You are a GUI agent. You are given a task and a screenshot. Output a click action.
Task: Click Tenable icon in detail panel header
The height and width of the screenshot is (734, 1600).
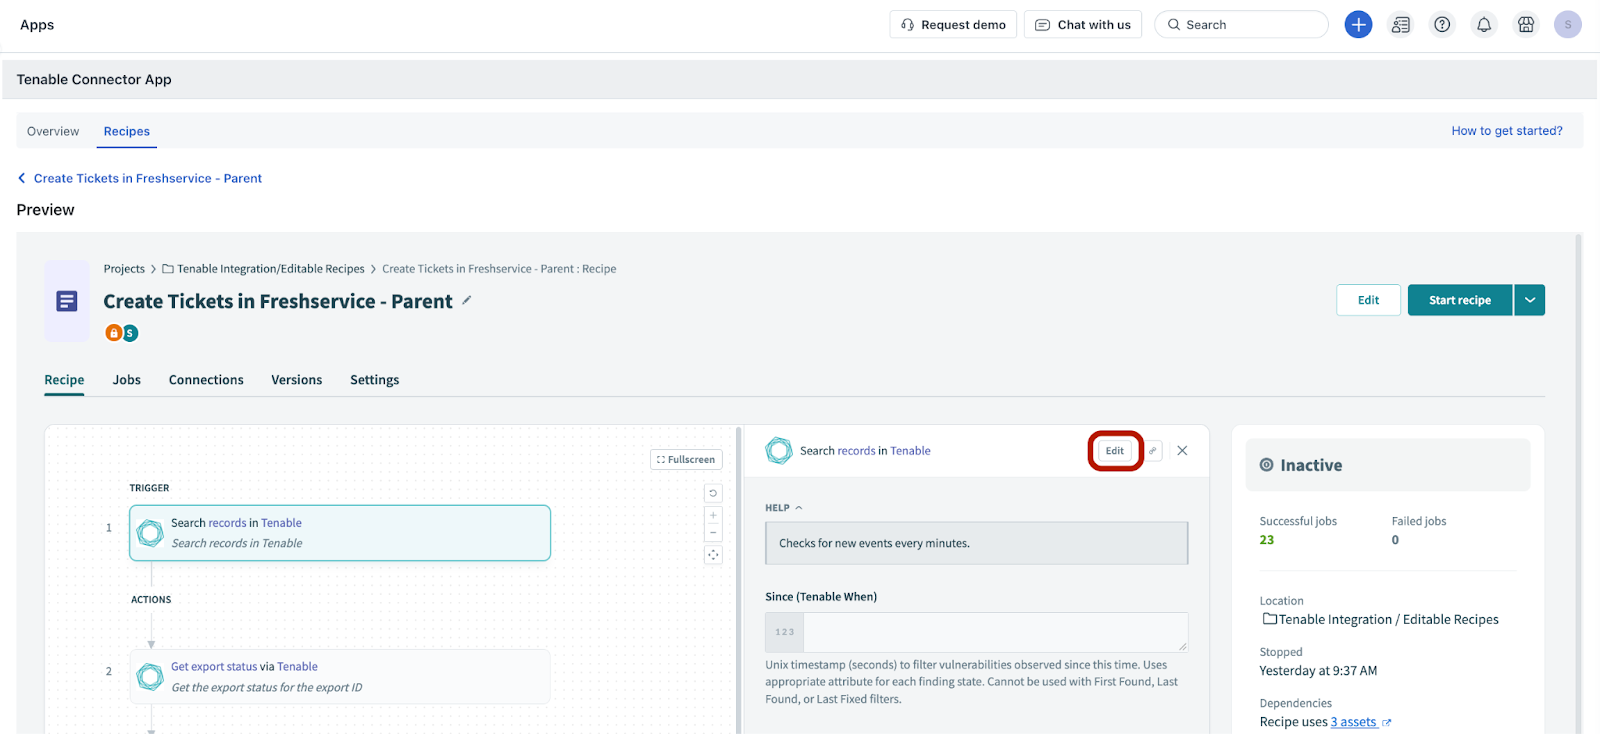[x=779, y=451]
